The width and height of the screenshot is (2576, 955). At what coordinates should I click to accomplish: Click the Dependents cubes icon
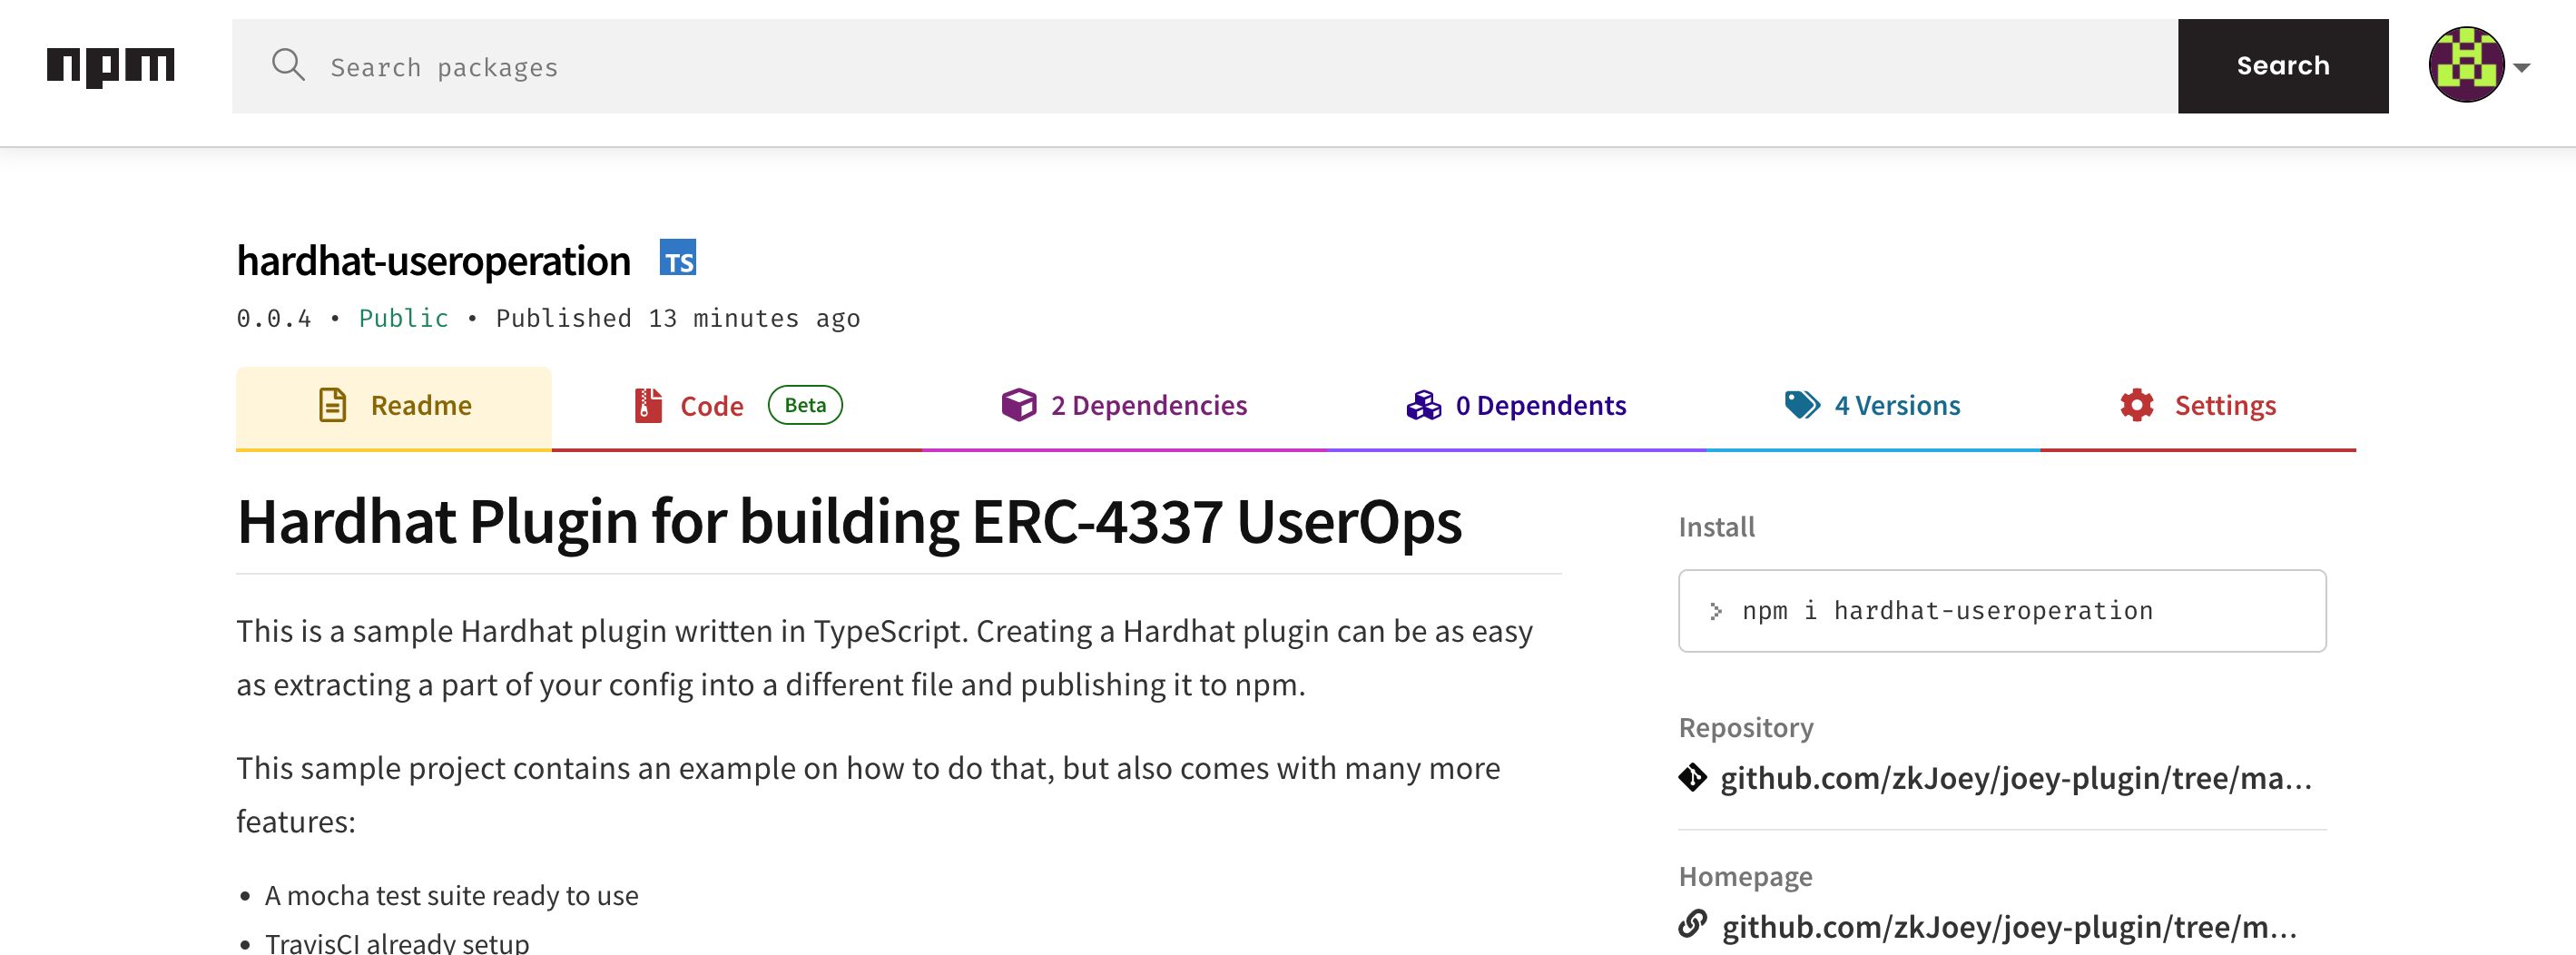tap(1424, 405)
